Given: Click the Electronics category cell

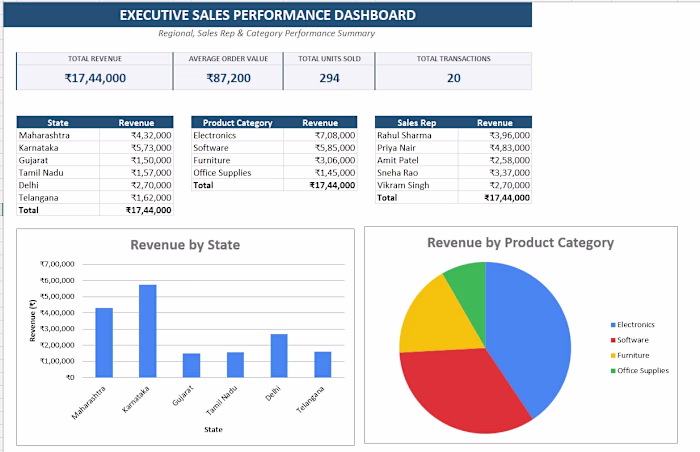Looking at the screenshot, I should pyautogui.click(x=237, y=135).
